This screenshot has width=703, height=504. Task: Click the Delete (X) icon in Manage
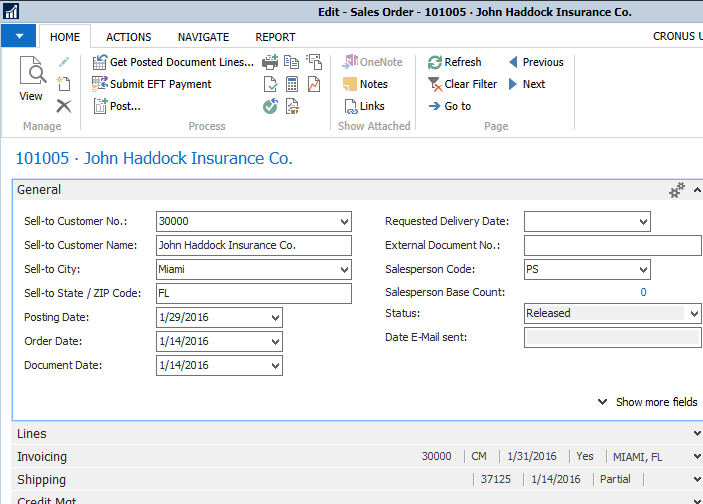pos(64,106)
